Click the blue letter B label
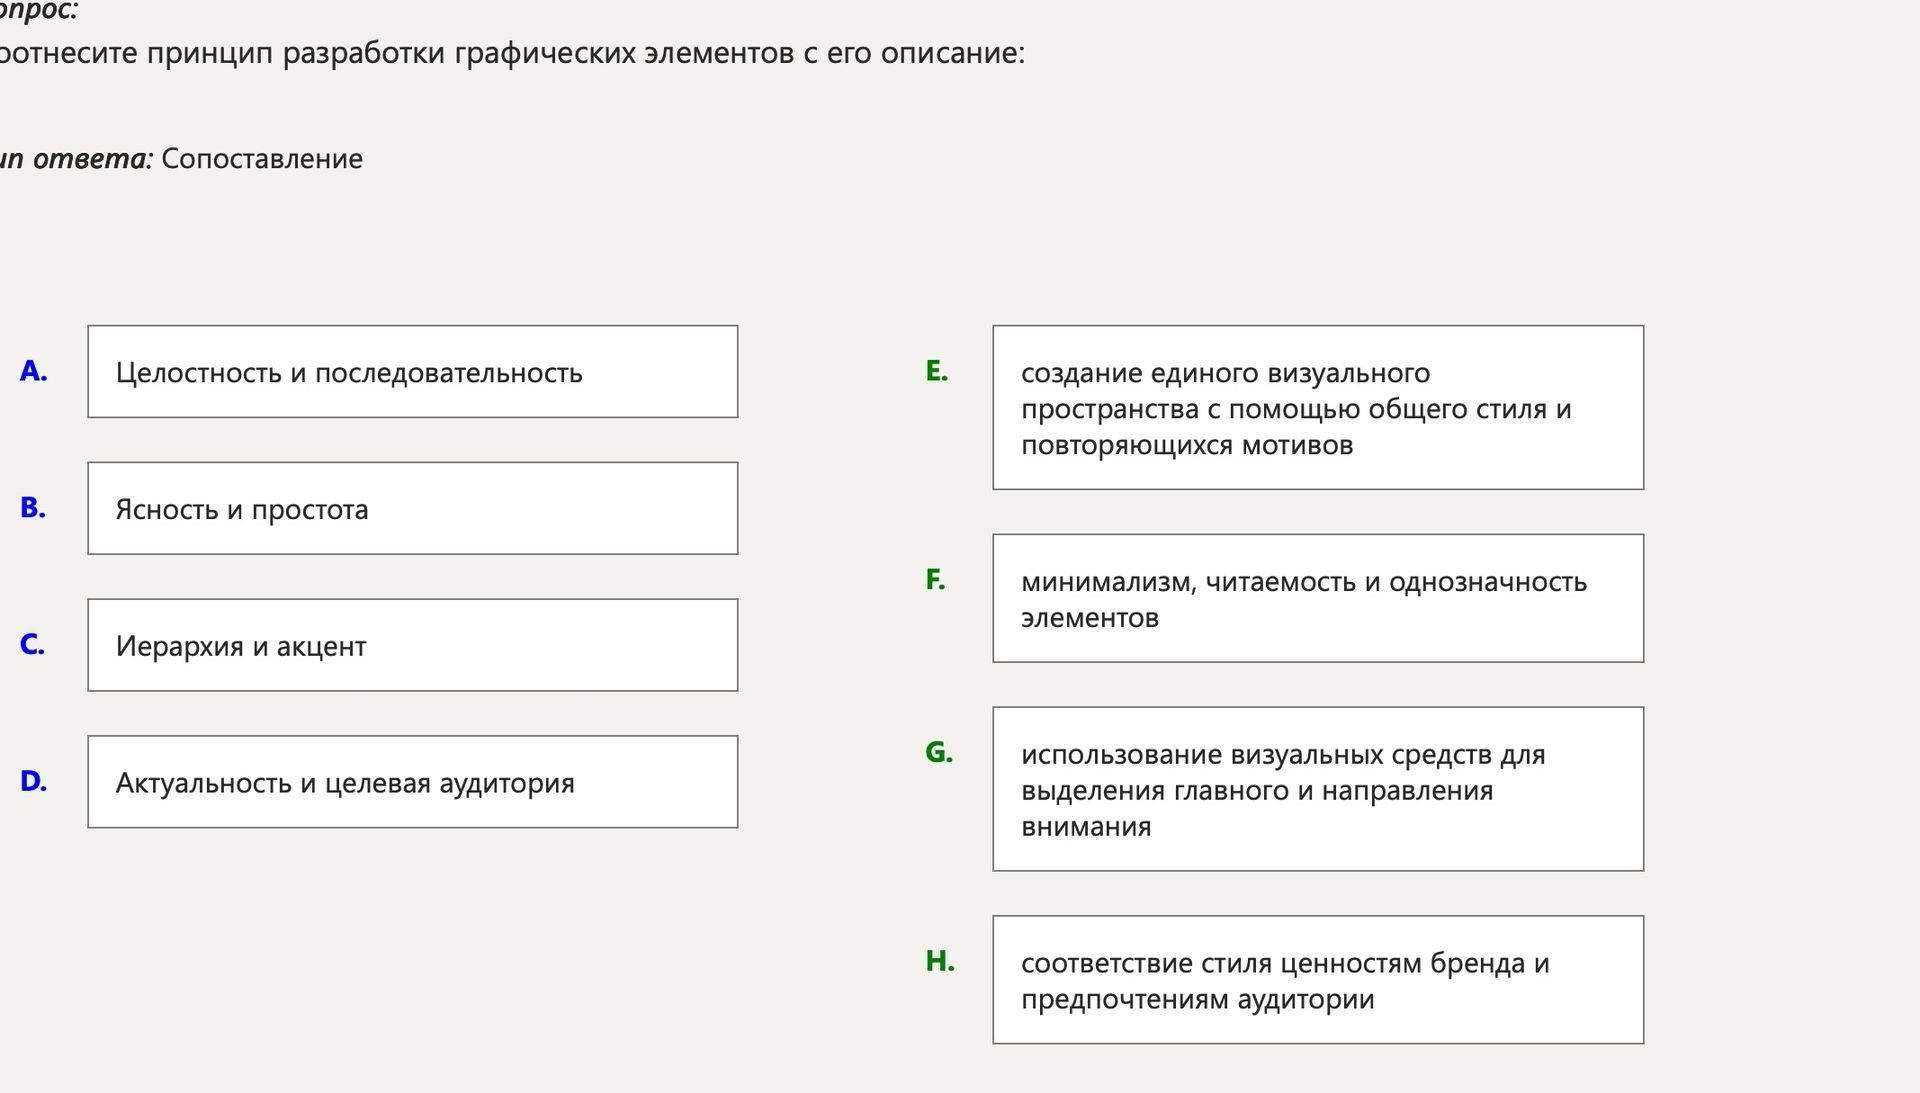Viewport: 1920px width, 1093px height. click(33, 508)
